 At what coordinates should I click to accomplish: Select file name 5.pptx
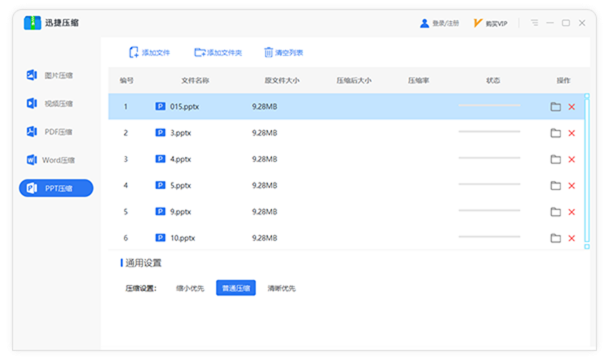181,186
